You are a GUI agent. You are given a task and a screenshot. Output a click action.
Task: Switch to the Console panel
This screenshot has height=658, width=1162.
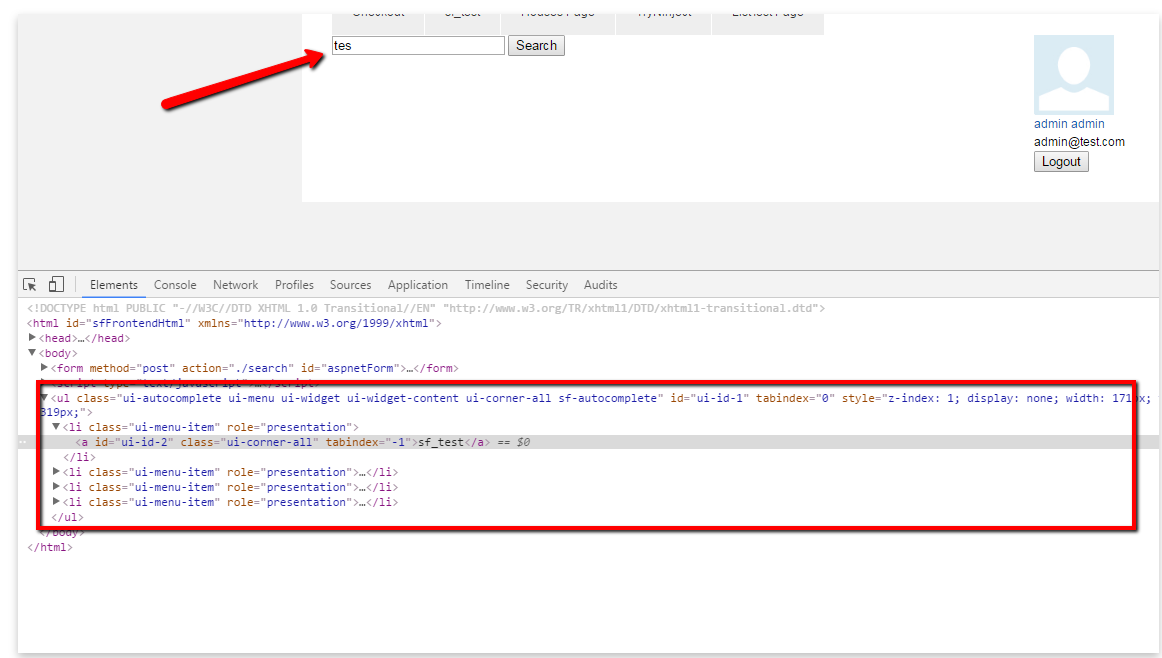pos(175,284)
